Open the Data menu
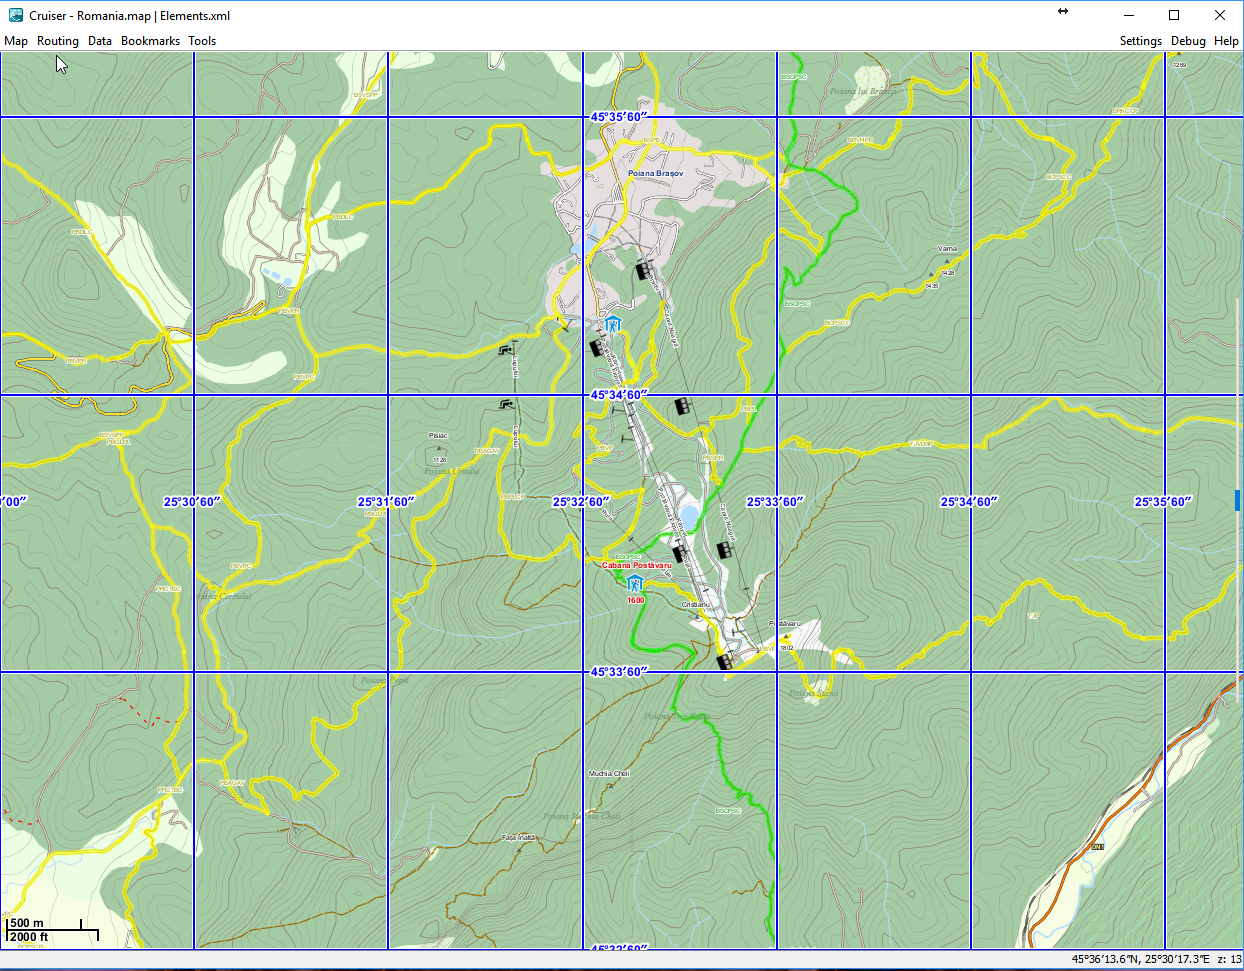Screen dimensions: 1244x971 coord(100,41)
